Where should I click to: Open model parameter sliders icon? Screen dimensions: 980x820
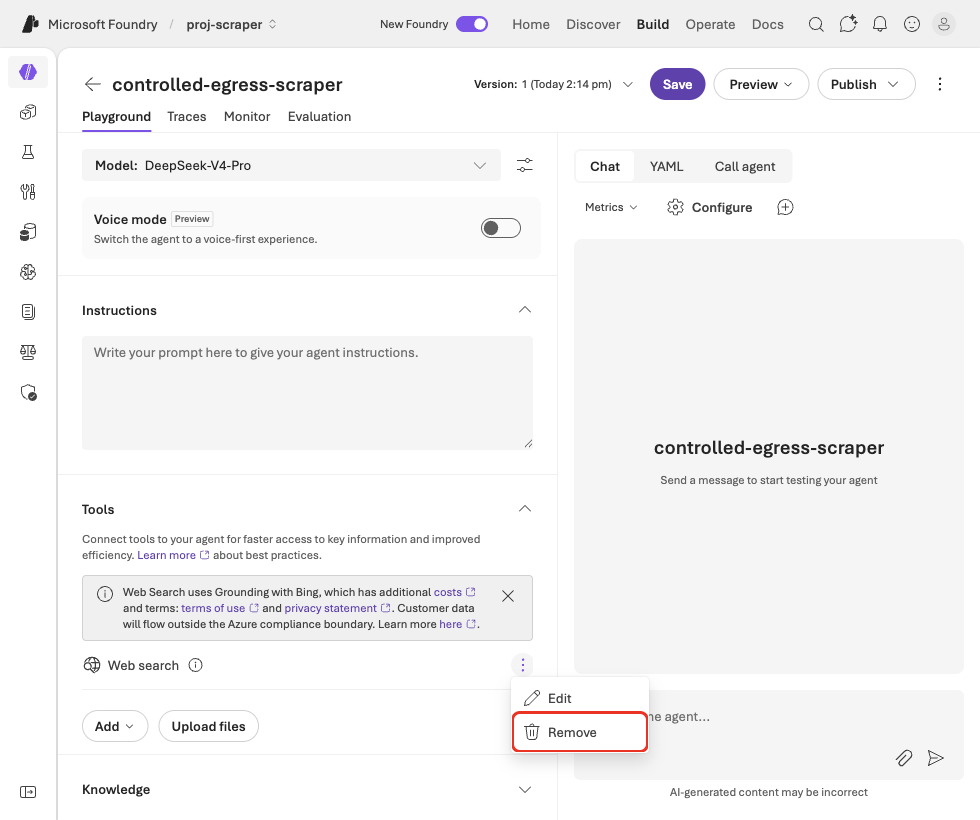click(524, 165)
